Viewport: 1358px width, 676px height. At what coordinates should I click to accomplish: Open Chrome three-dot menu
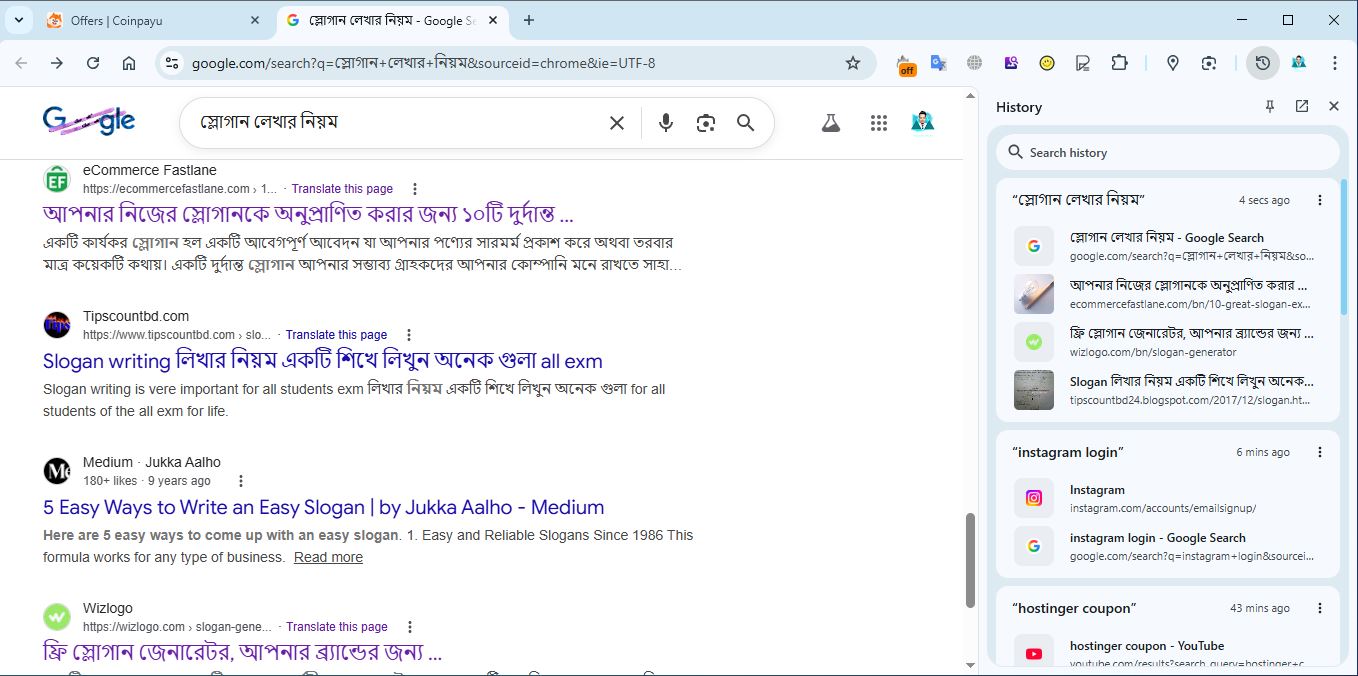(x=1335, y=63)
